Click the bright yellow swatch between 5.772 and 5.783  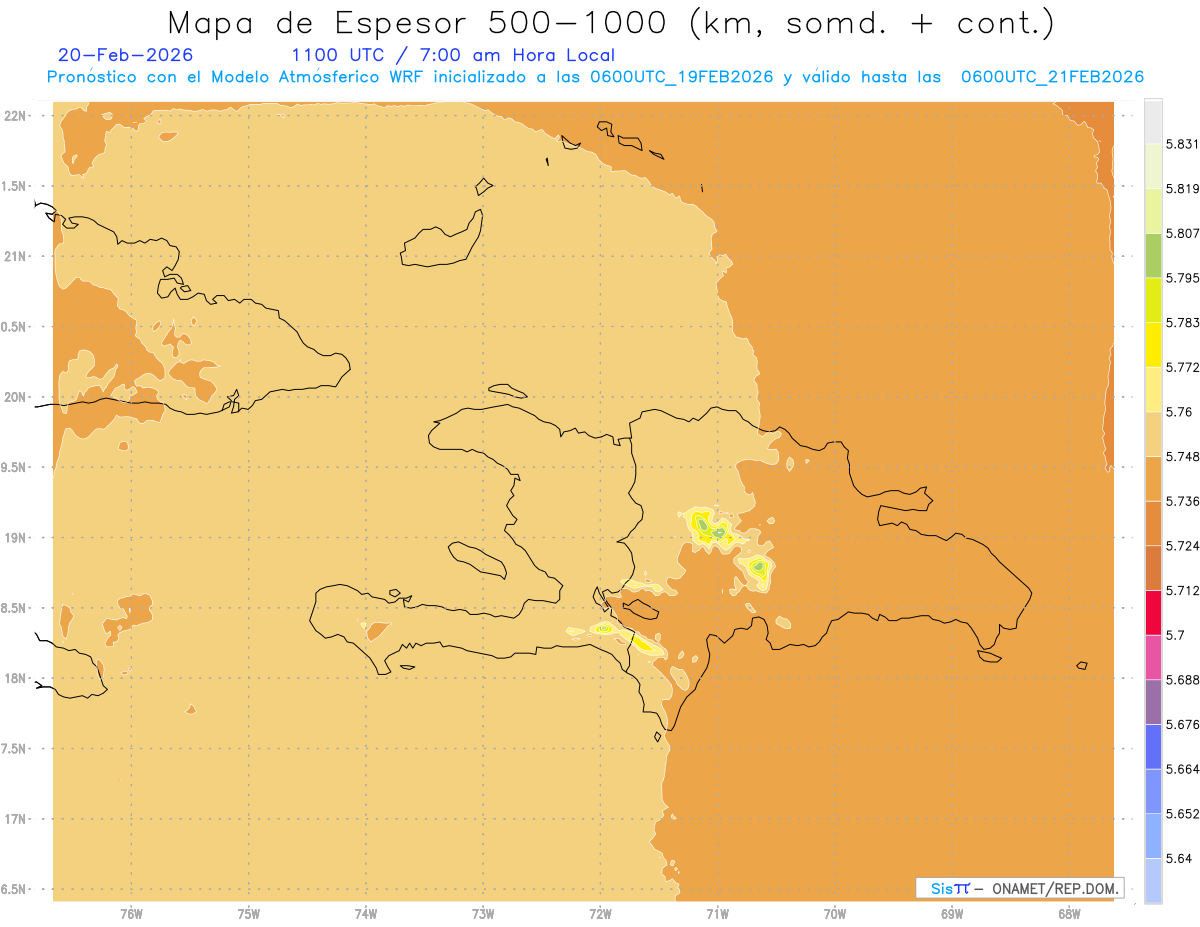(x=1153, y=344)
